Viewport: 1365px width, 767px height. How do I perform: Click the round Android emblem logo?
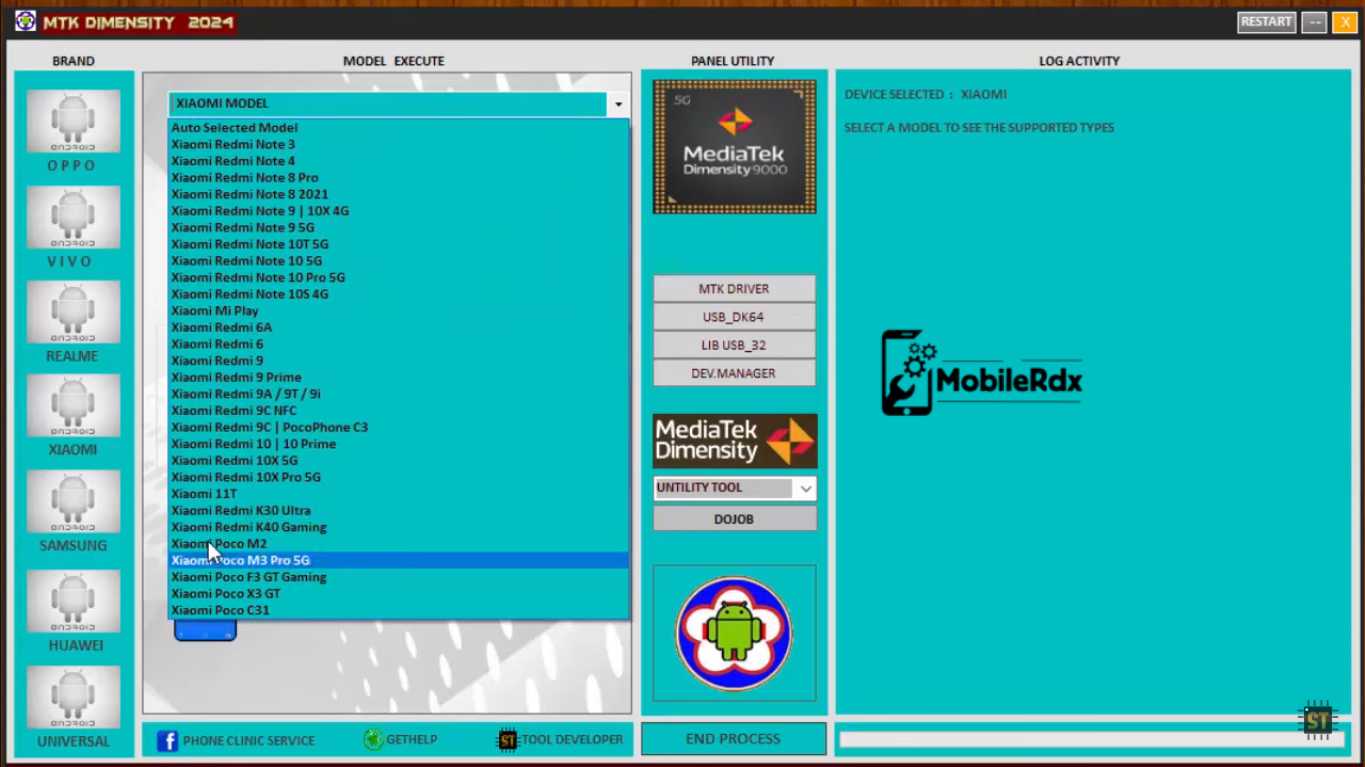734,633
